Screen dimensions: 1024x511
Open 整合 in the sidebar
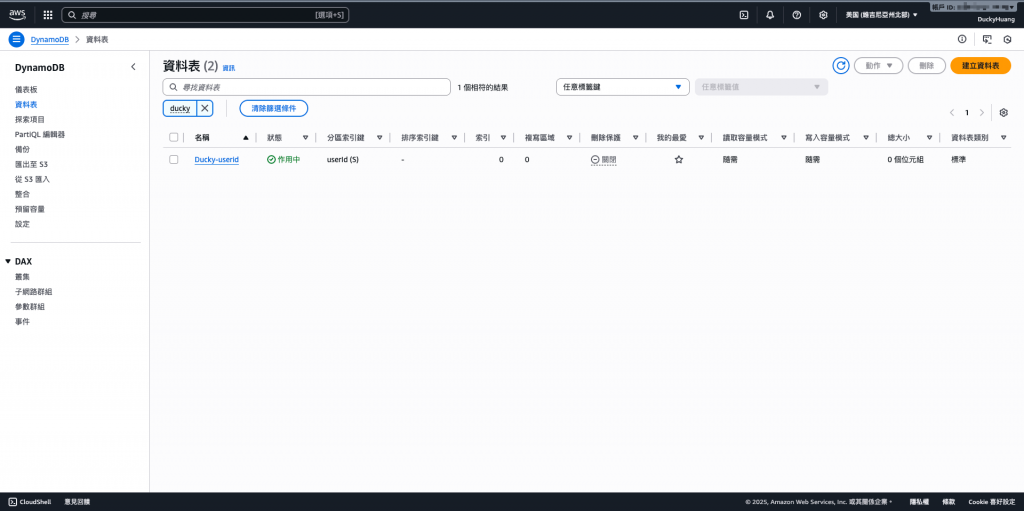(22, 194)
